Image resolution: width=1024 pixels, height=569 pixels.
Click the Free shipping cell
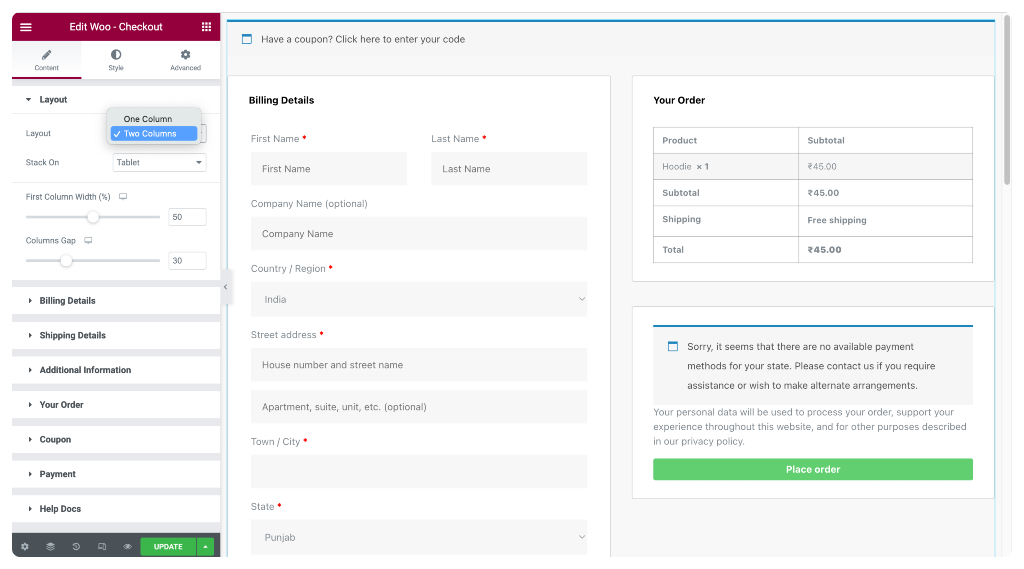(885, 220)
